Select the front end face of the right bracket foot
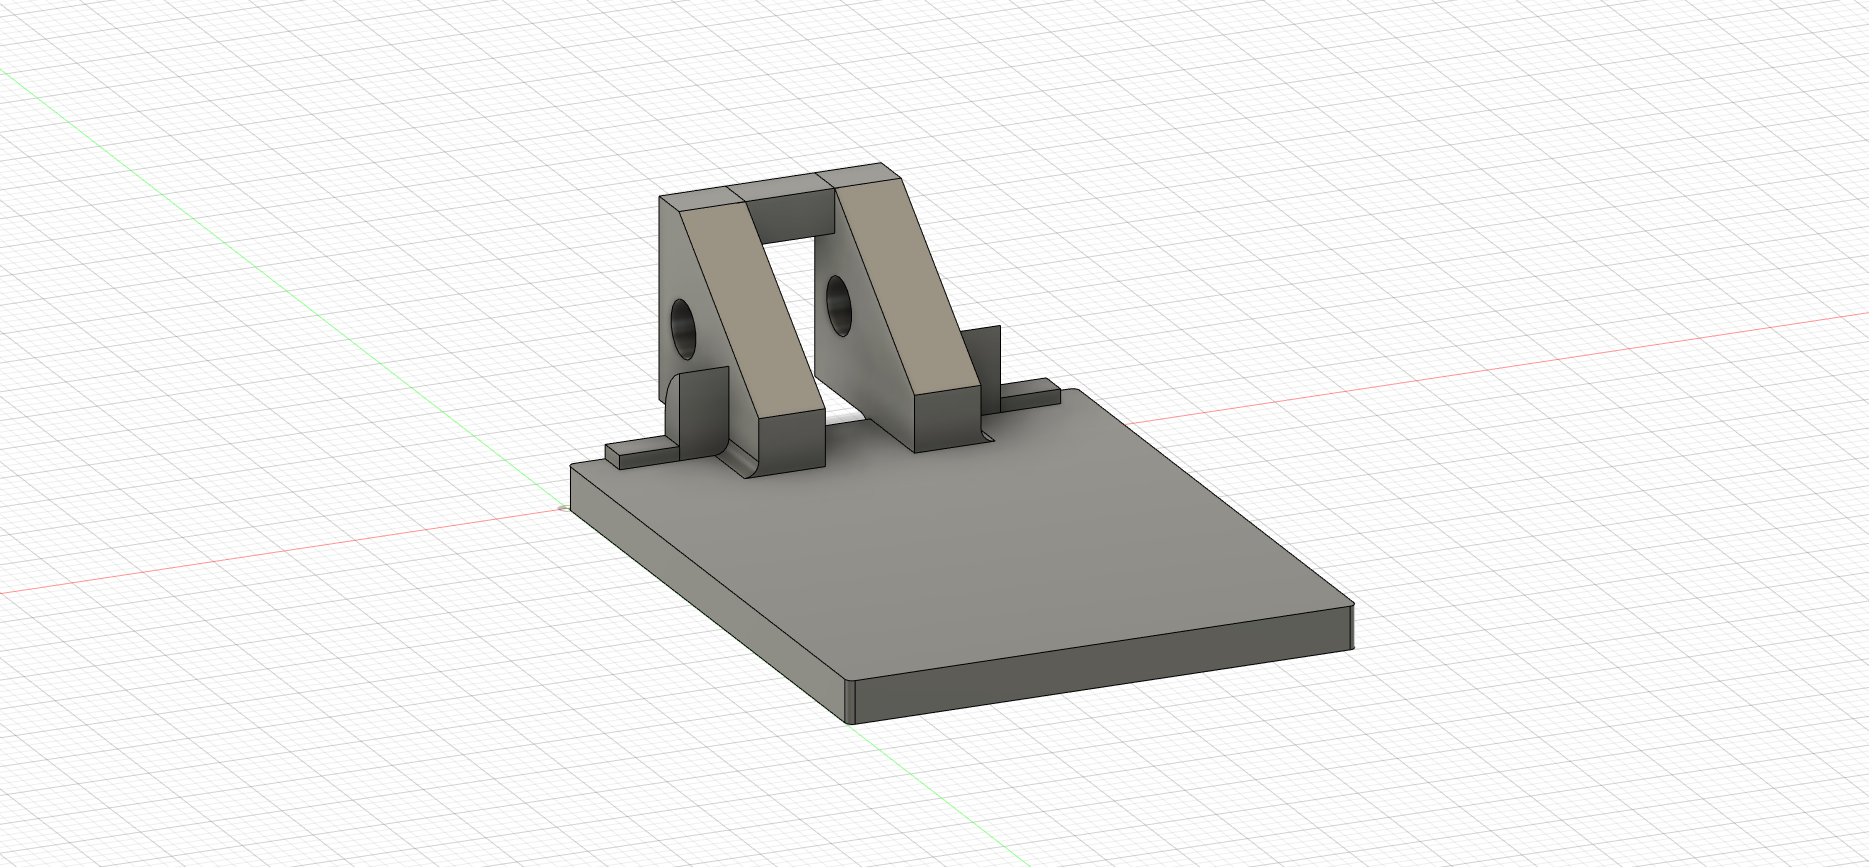 [948, 418]
